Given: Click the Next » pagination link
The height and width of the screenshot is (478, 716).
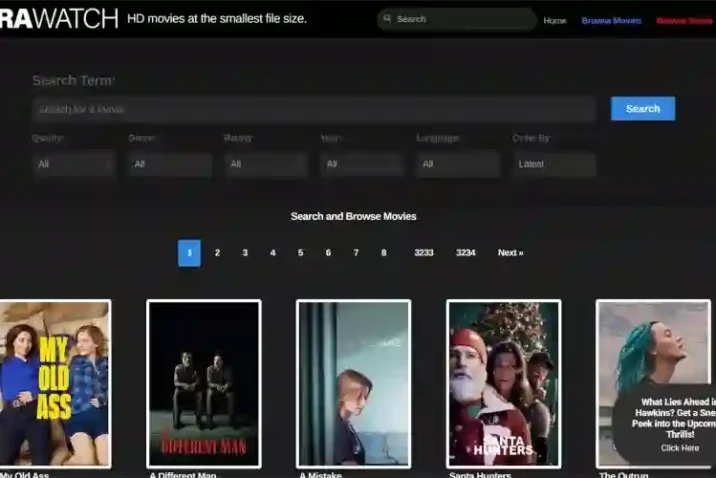Looking at the screenshot, I should coord(511,252).
